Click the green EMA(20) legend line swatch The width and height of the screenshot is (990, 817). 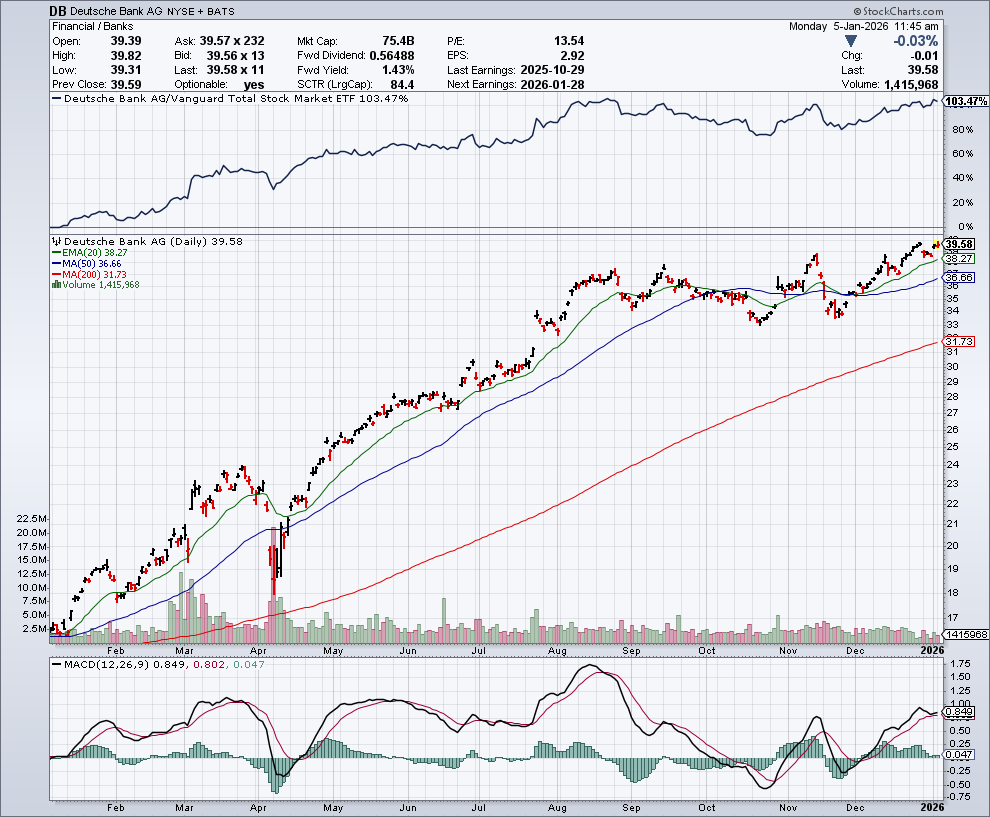(x=56, y=253)
